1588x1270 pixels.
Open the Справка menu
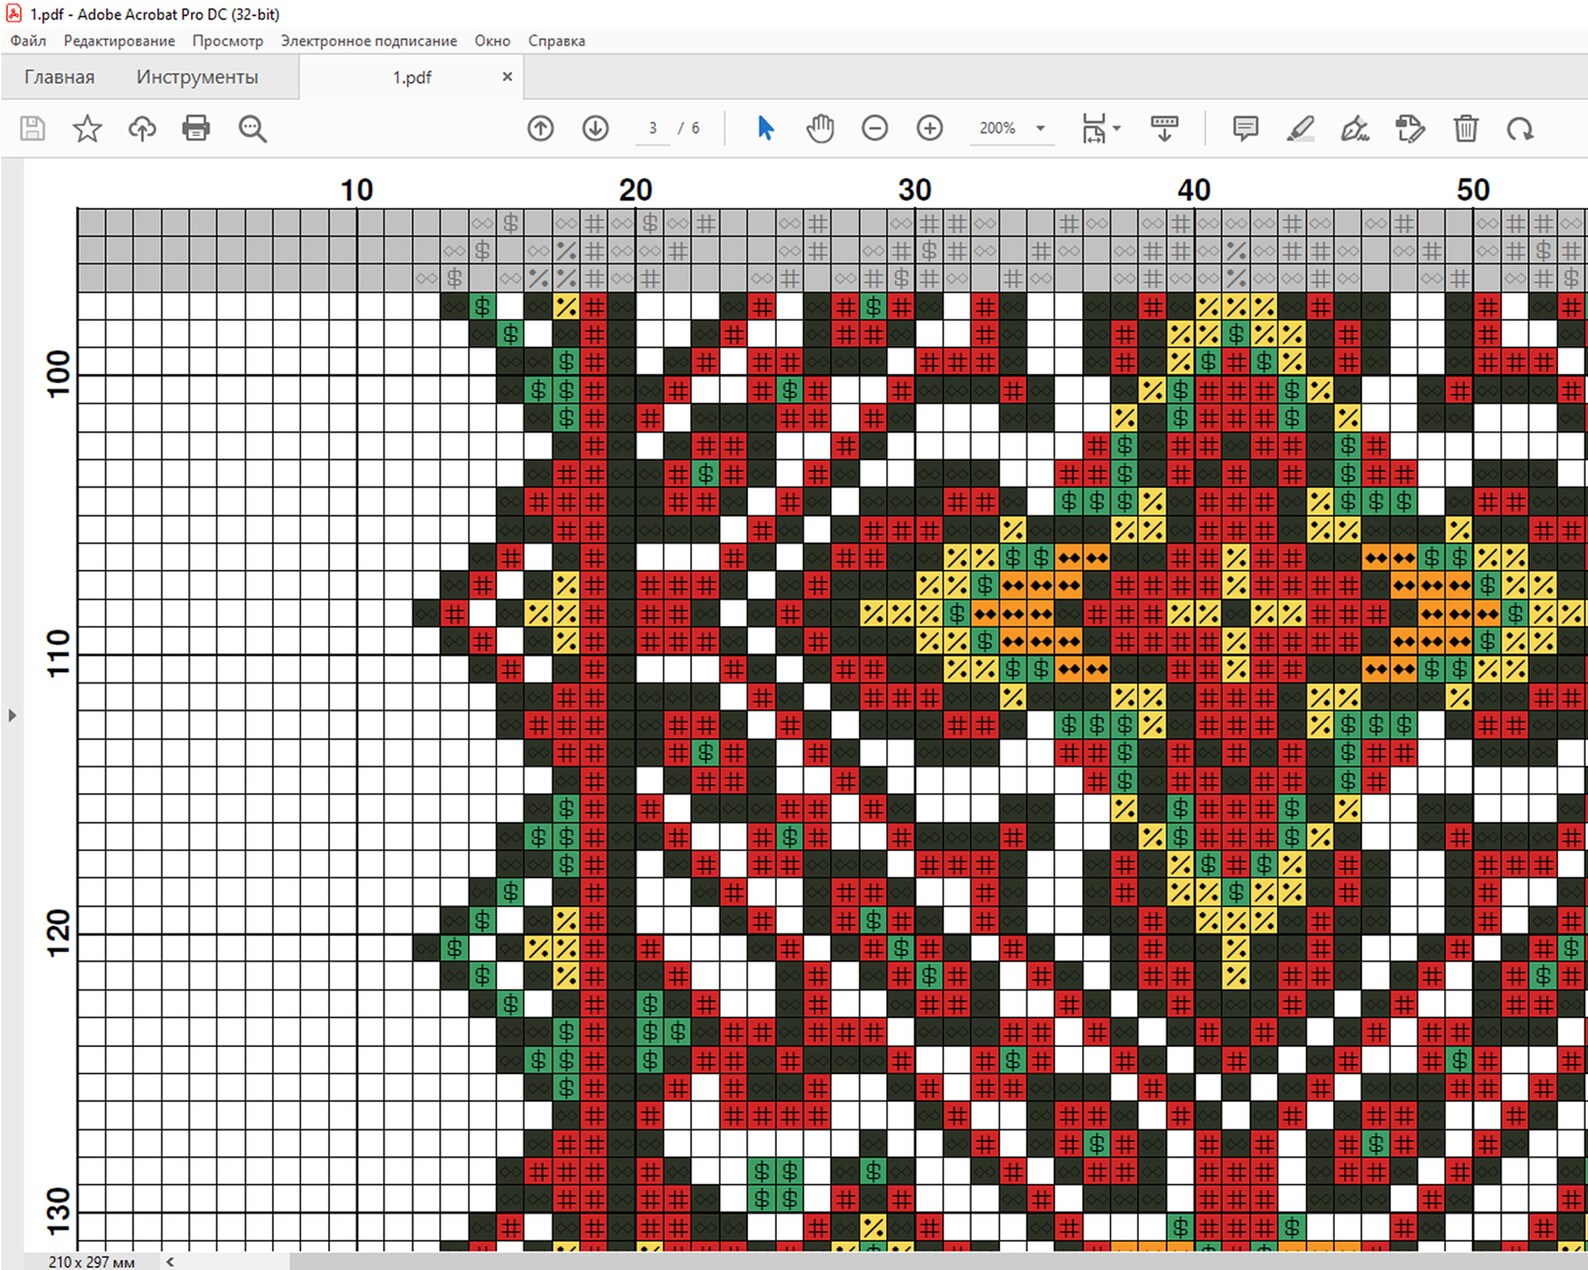tap(556, 41)
